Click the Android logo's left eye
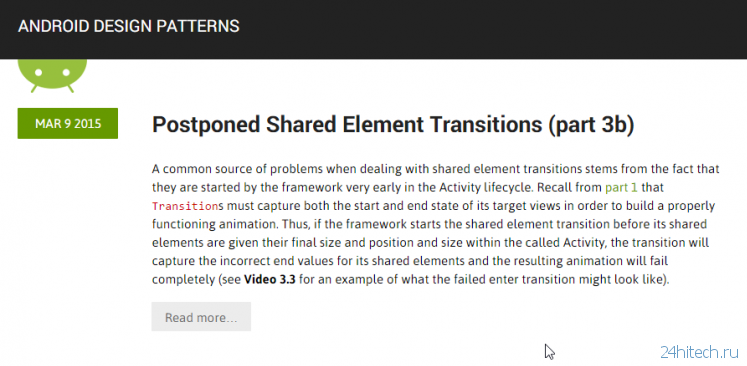This screenshot has height=366, width=747. [39, 73]
